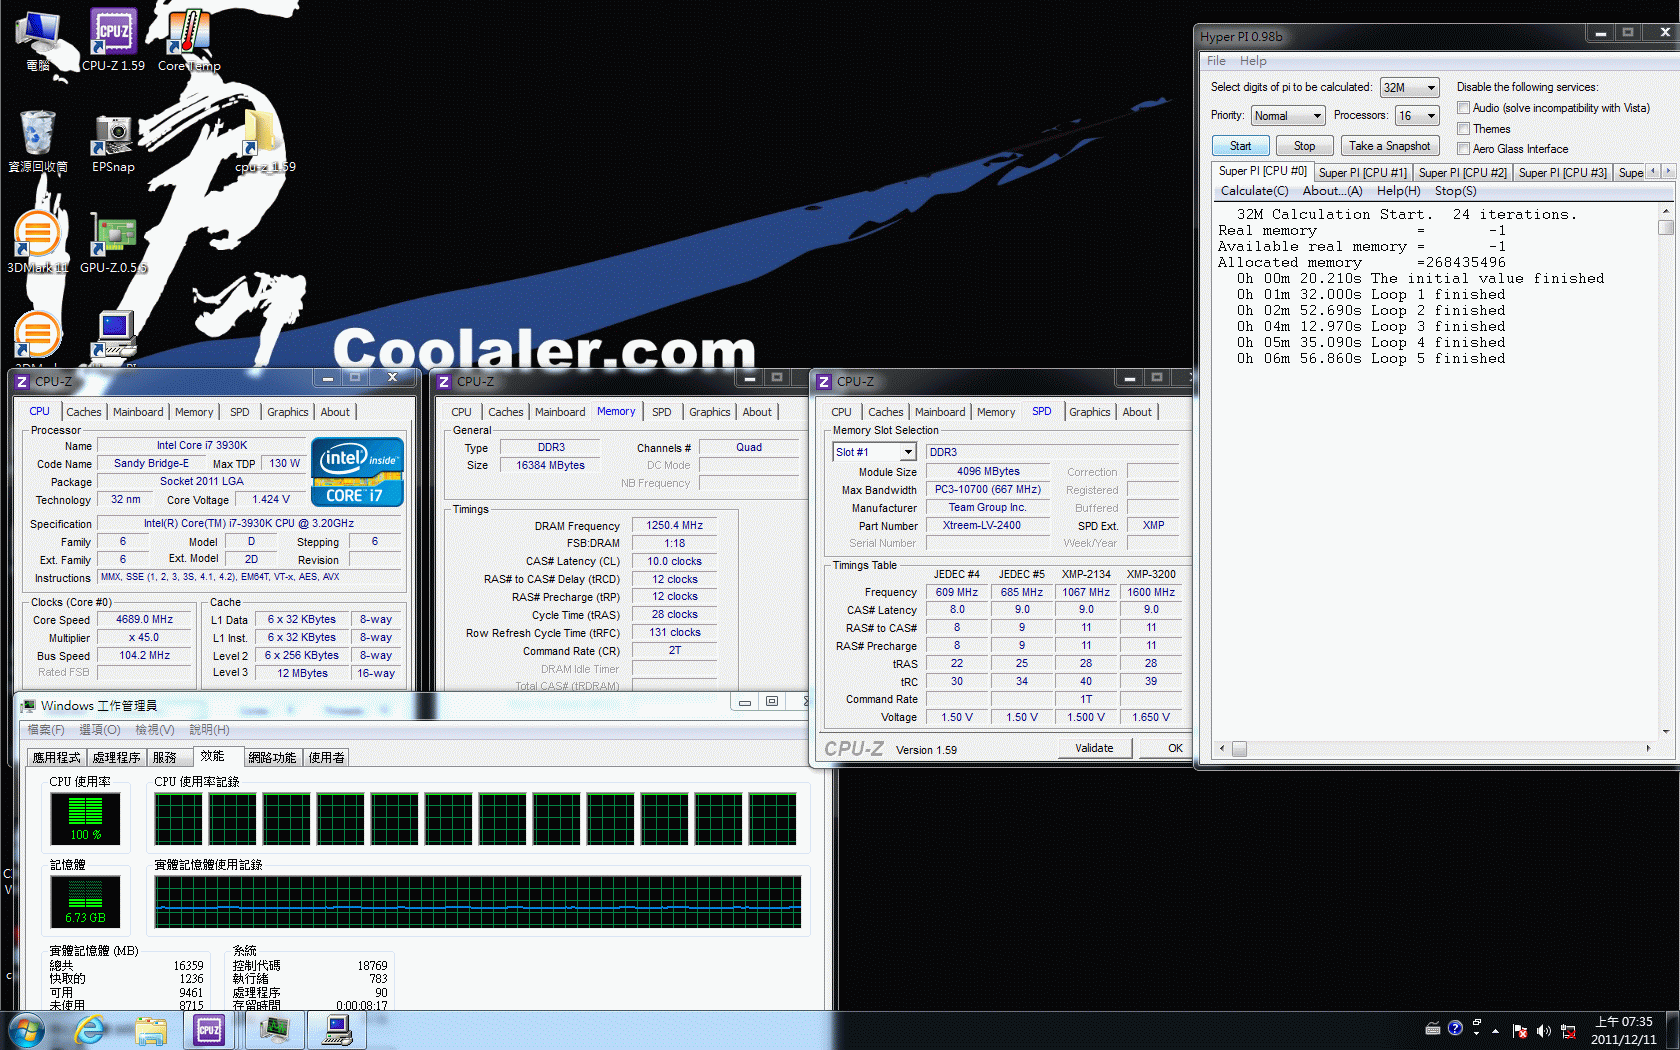The image size is (1680, 1050).
Task: Open the cpu-z_1.59 folder shortcut
Action: [264, 141]
